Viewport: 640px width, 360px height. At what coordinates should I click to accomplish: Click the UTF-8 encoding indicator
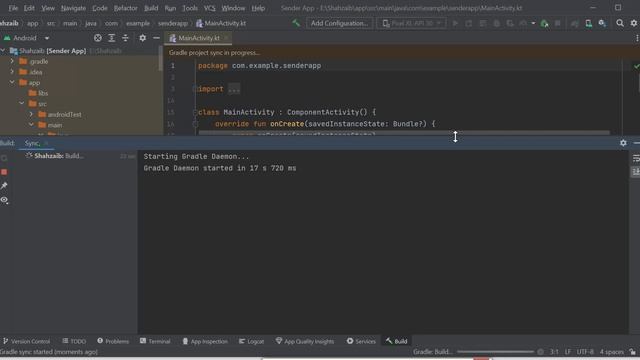click(x=585, y=352)
